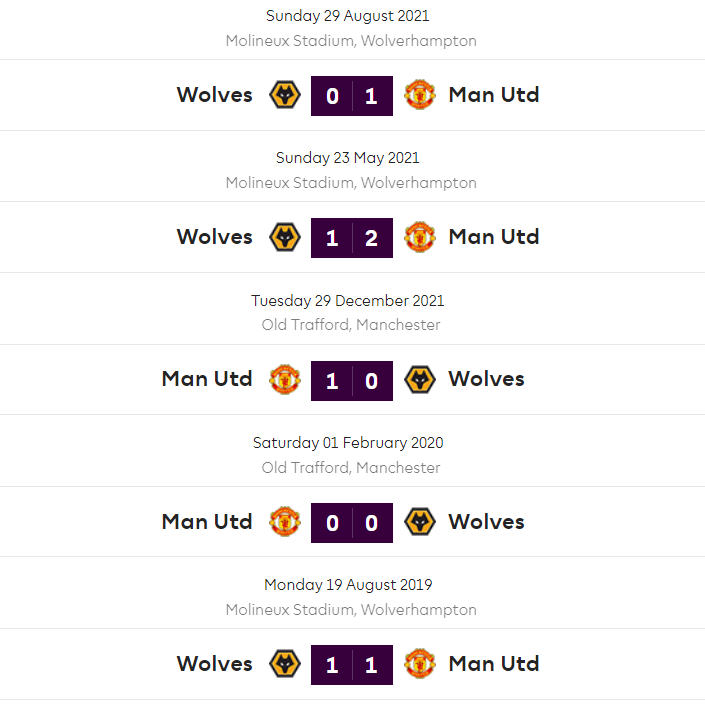Click Man Utd crest in 29 December 2021 match
Screen dimensions: 705x705
click(285, 380)
